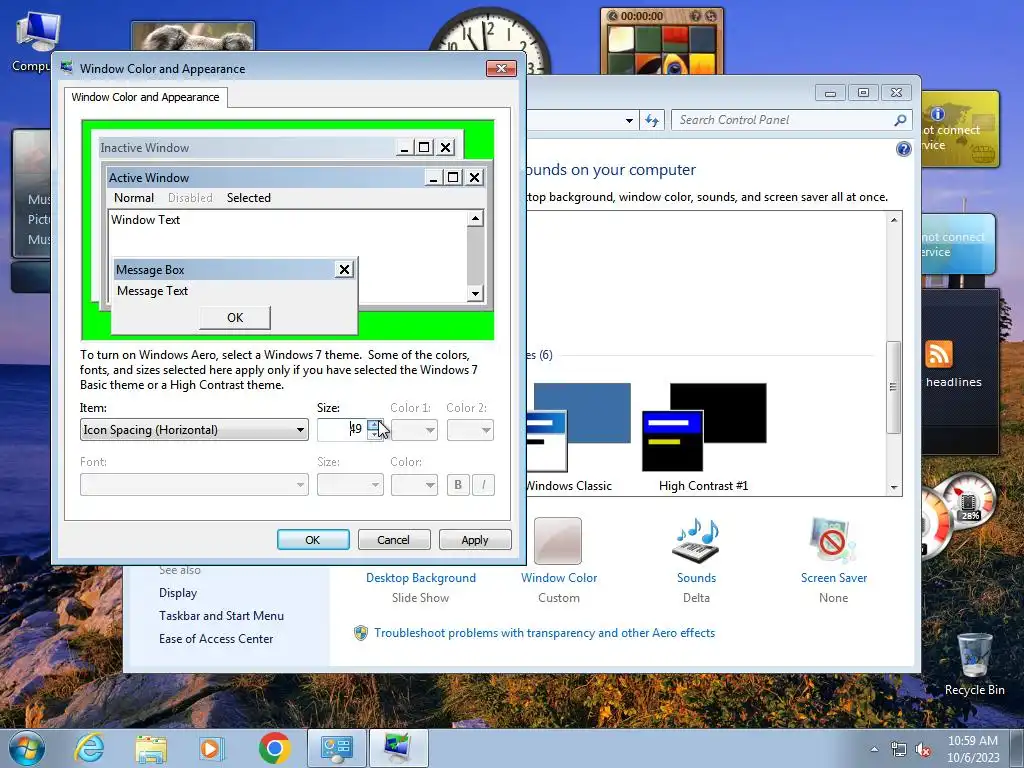Open Taskbar and Start Menu link

[x=221, y=616]
